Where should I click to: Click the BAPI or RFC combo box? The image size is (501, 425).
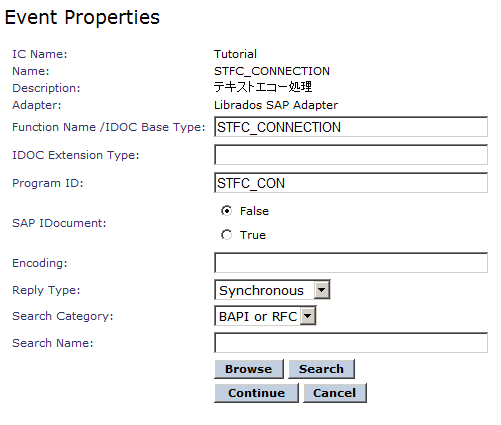click(265, 316)
